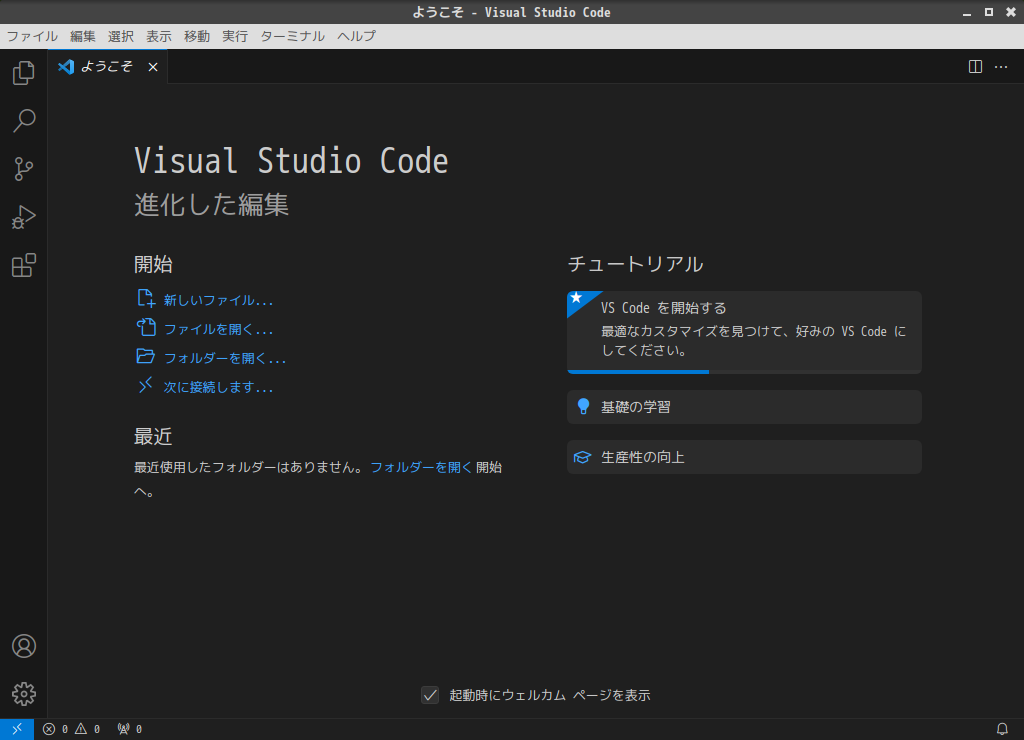This screenshot has width=1024, height=740.
Task: Click the walkthrough progress bar on VS Code card
Action: [x=744, y=372]
